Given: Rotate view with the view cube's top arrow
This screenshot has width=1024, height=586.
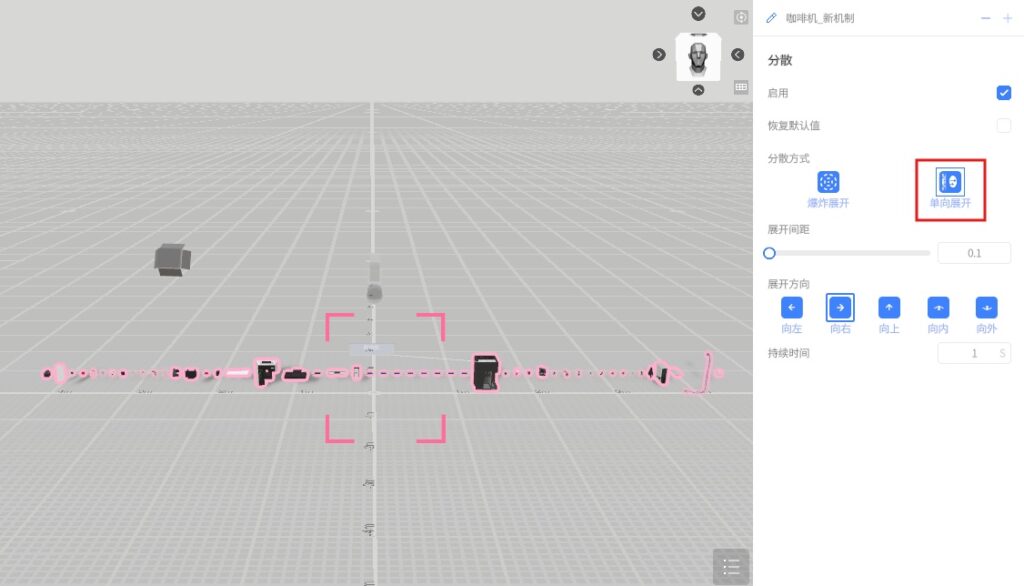Looking at the screenshot, I should click(x=698, y=14).
